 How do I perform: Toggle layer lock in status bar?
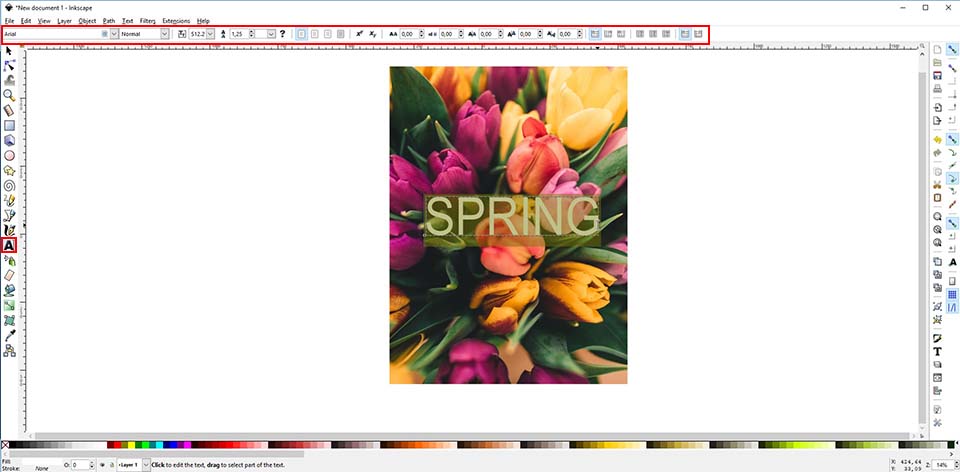click(x=110, y=465)
